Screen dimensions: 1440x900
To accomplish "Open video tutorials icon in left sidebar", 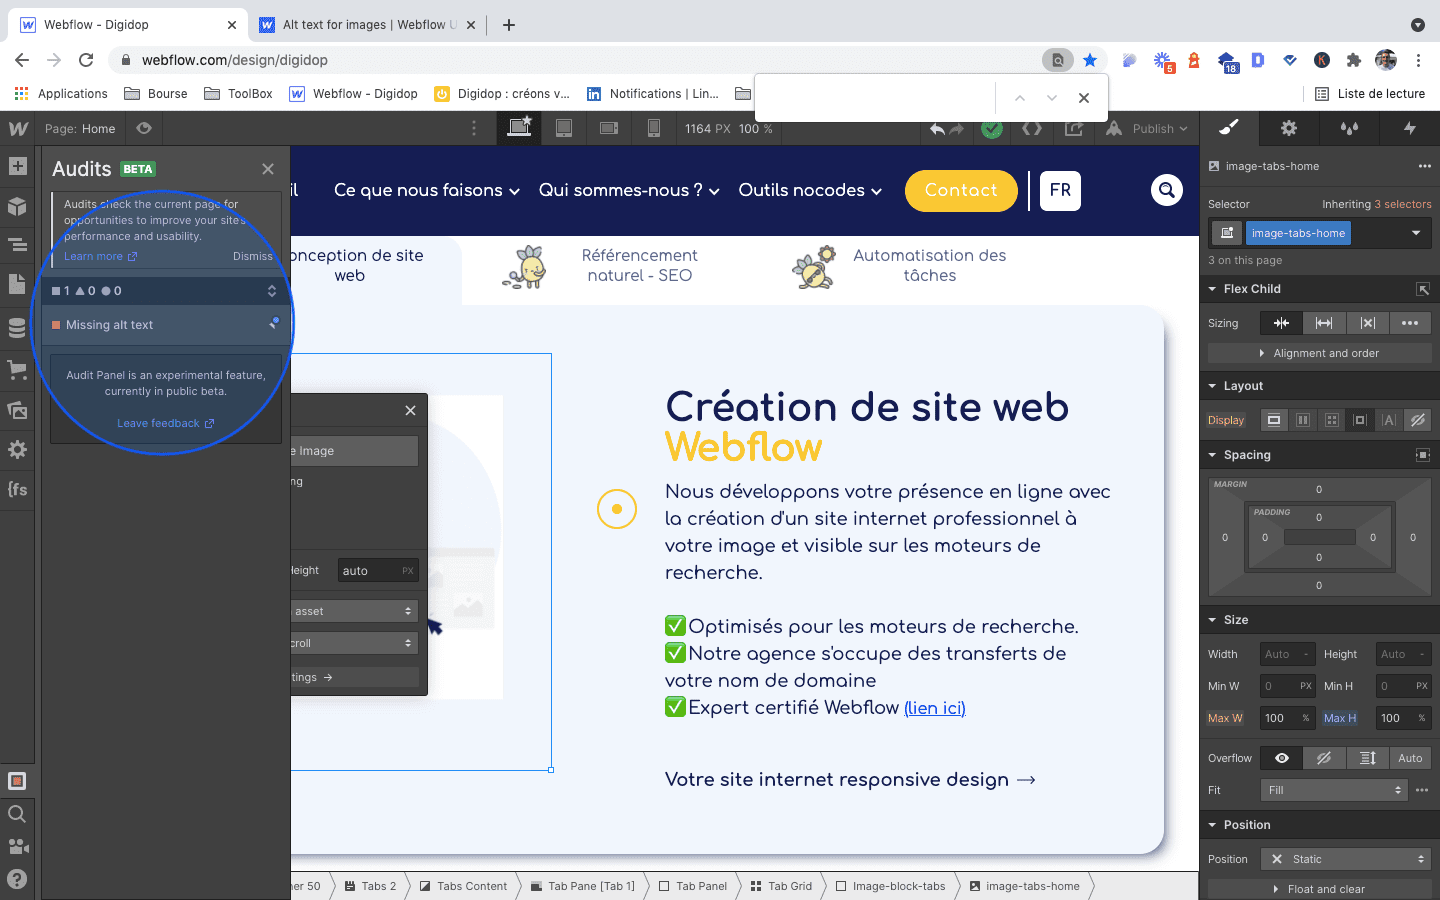I will click(x=17, y=846).
